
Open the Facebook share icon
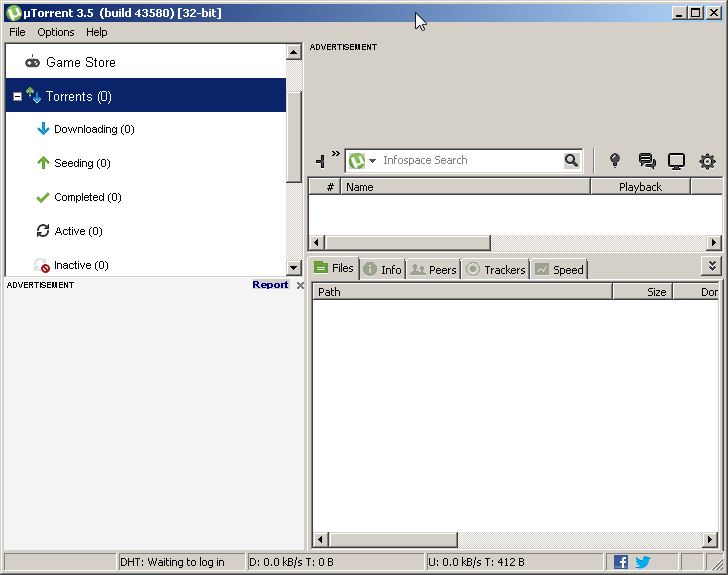click(x=621, y=562)
